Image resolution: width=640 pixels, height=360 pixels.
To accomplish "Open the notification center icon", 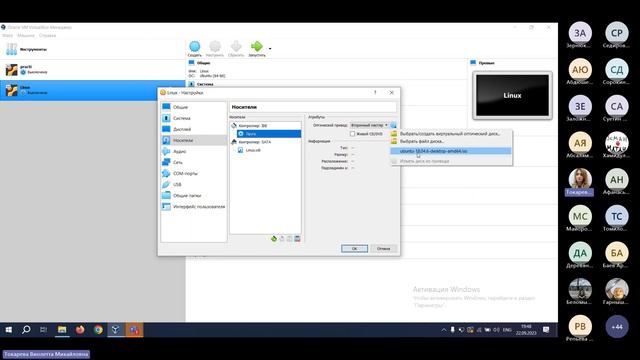I will click(546, 330).
